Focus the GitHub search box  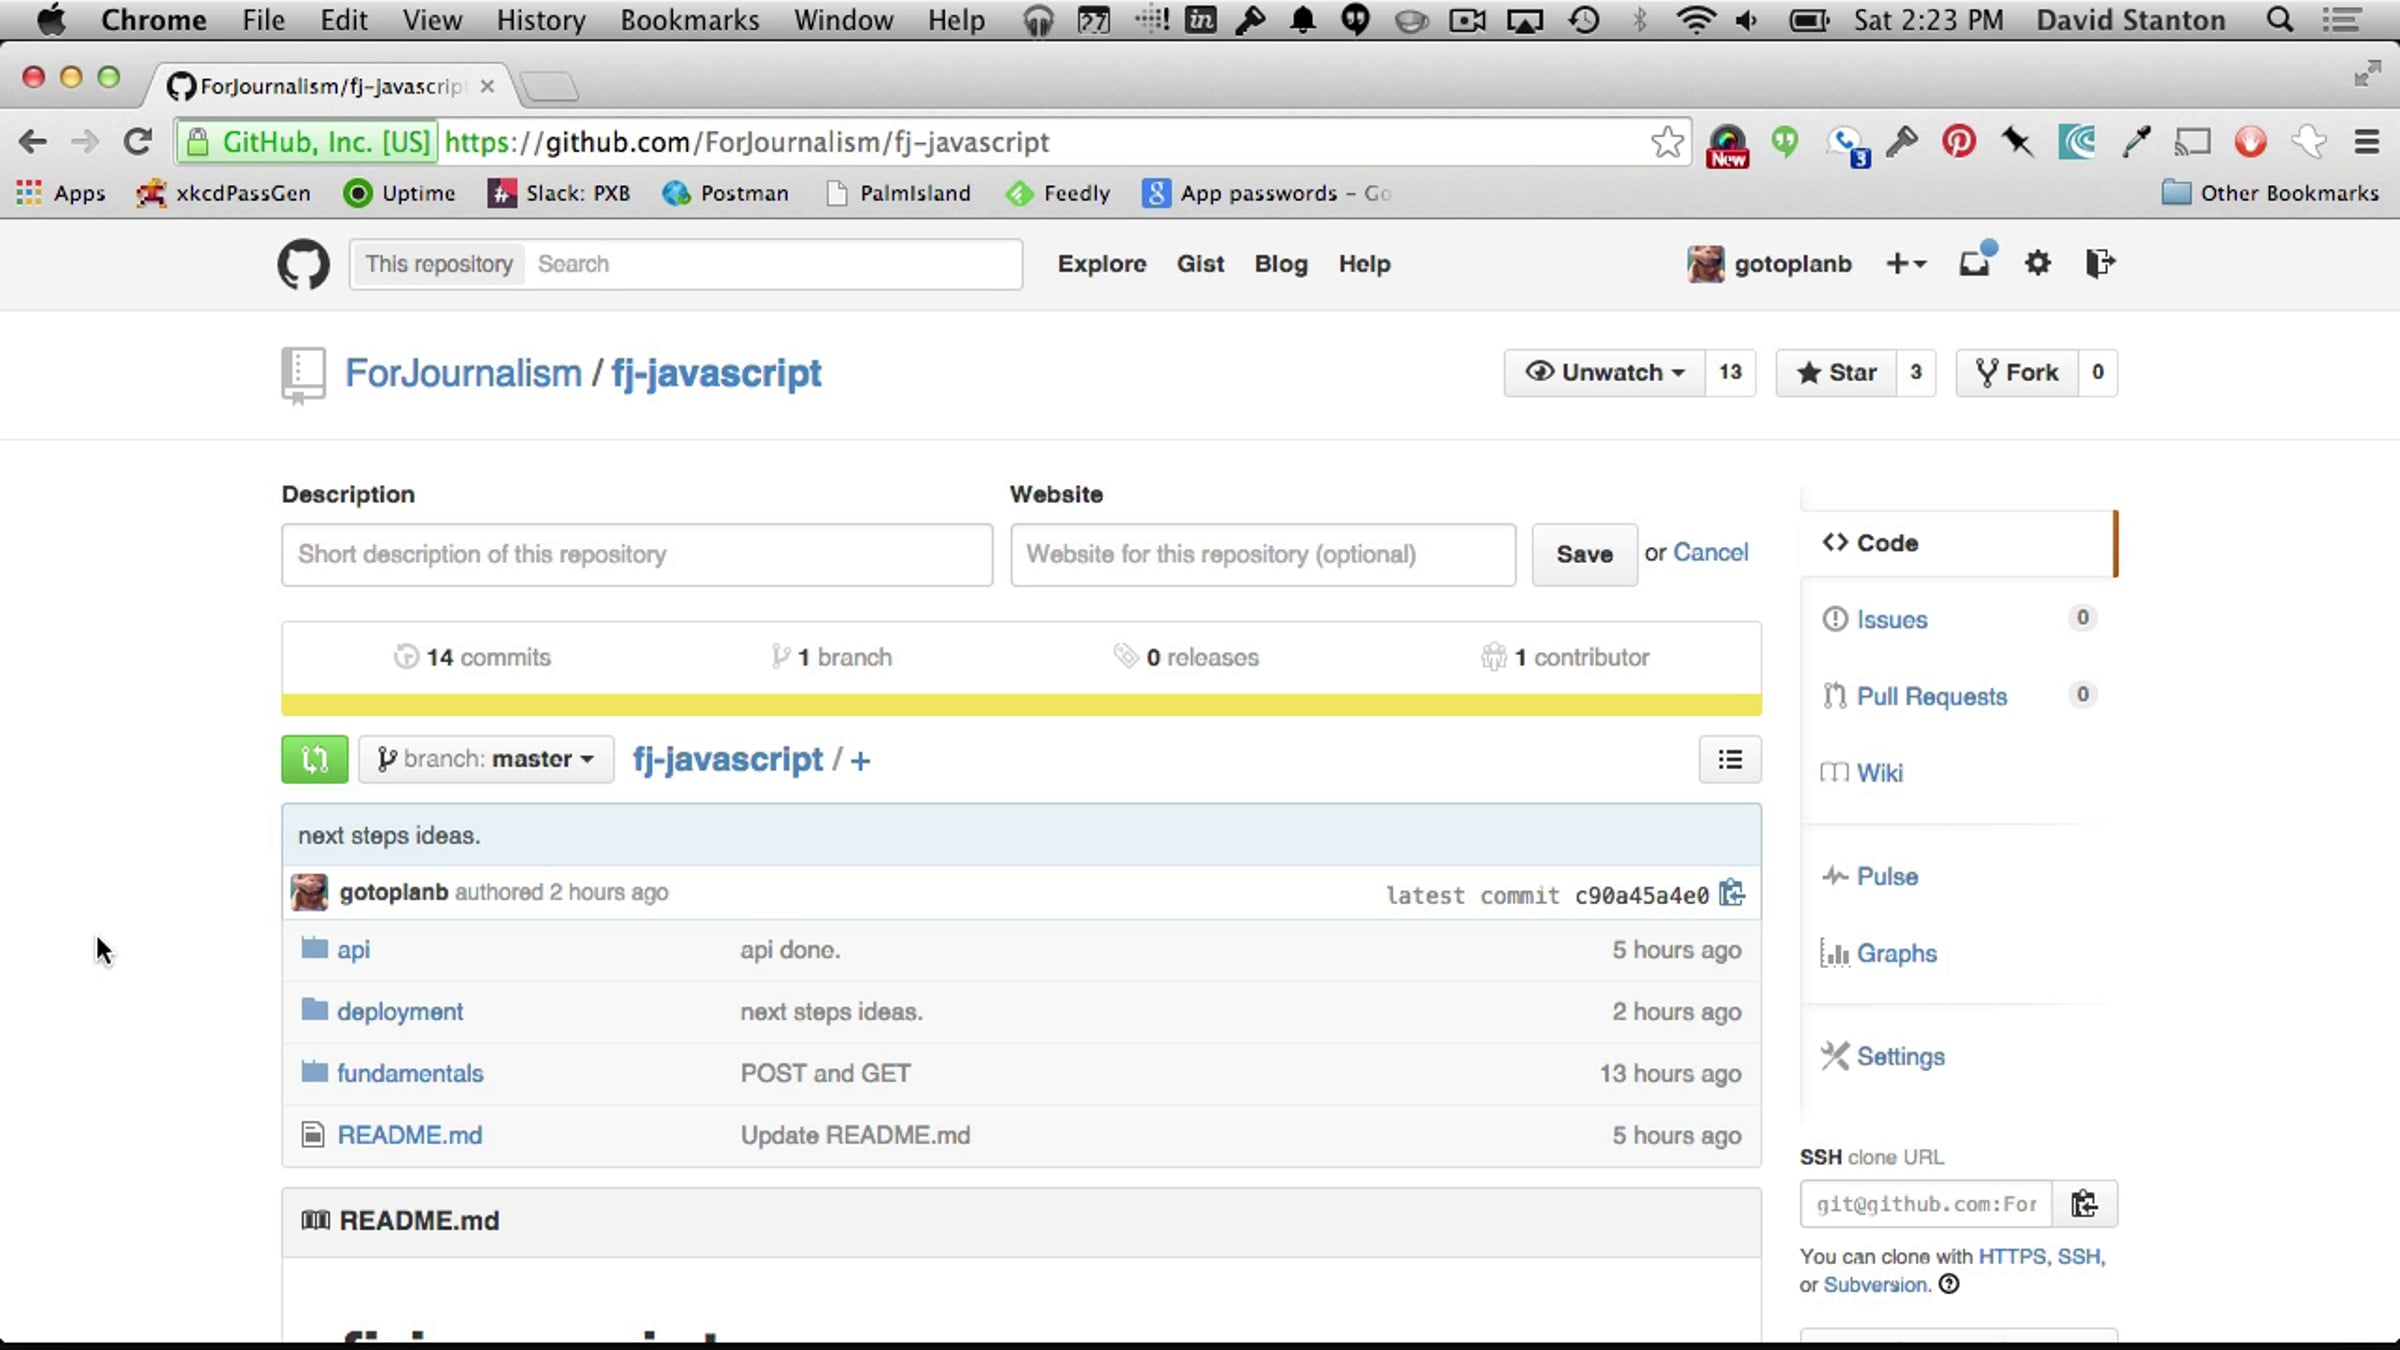[772, 264]
